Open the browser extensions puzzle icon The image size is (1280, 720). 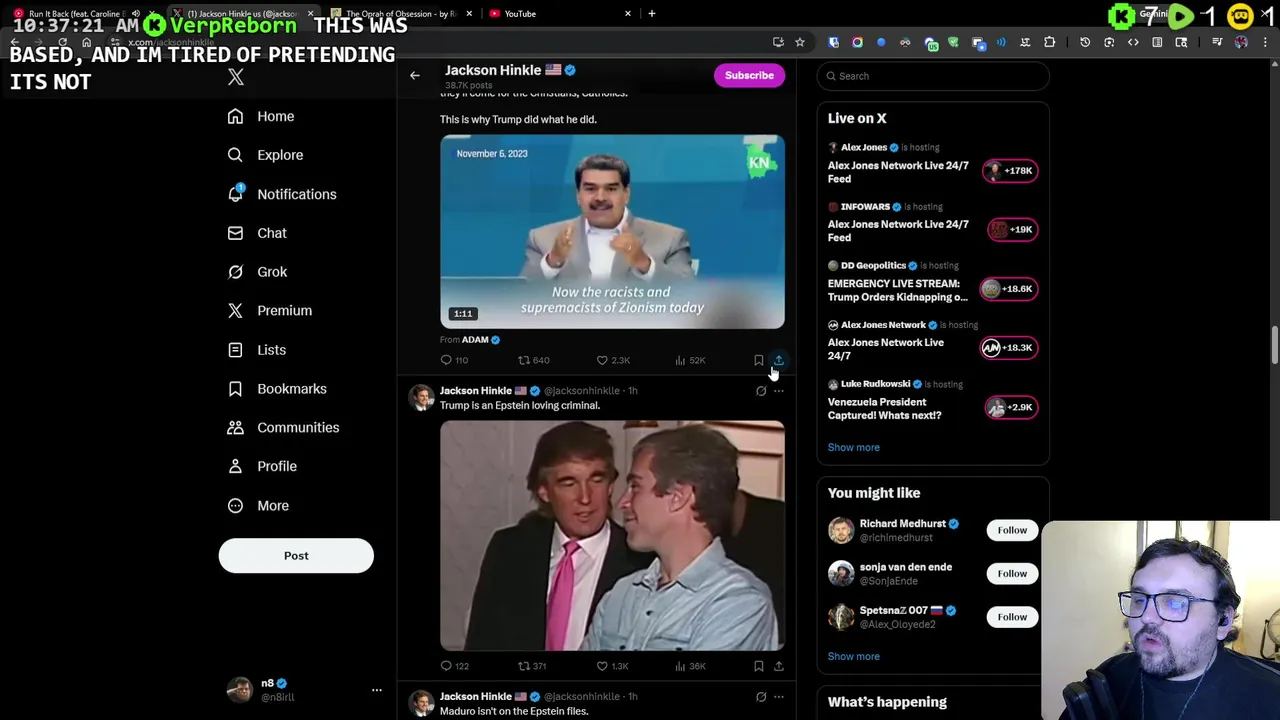coord(1049,42)
